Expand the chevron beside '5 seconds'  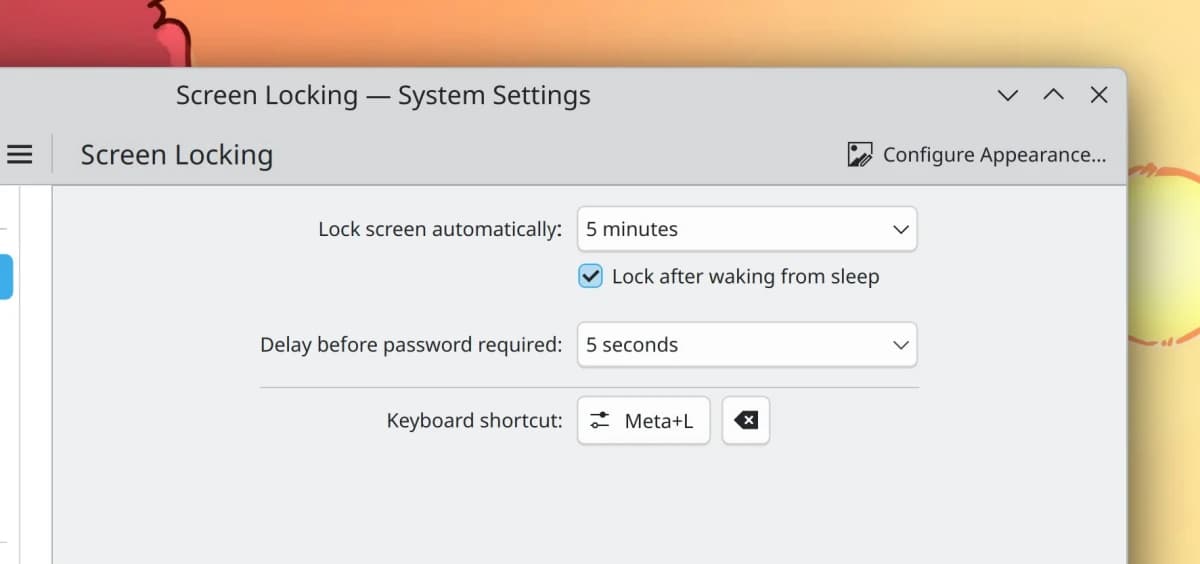tap(900, 346)
